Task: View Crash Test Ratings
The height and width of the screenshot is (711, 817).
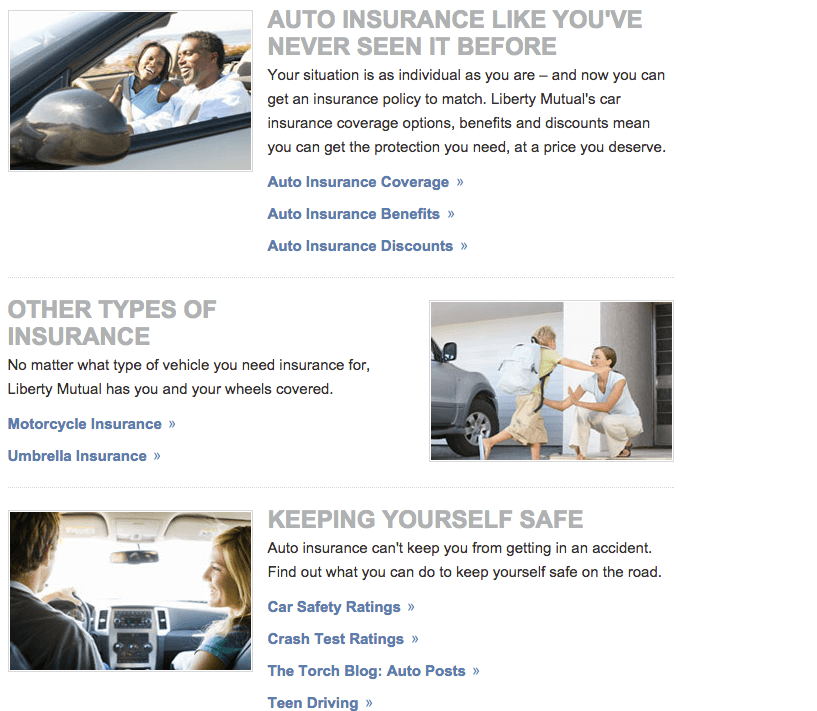Action: 336,639
